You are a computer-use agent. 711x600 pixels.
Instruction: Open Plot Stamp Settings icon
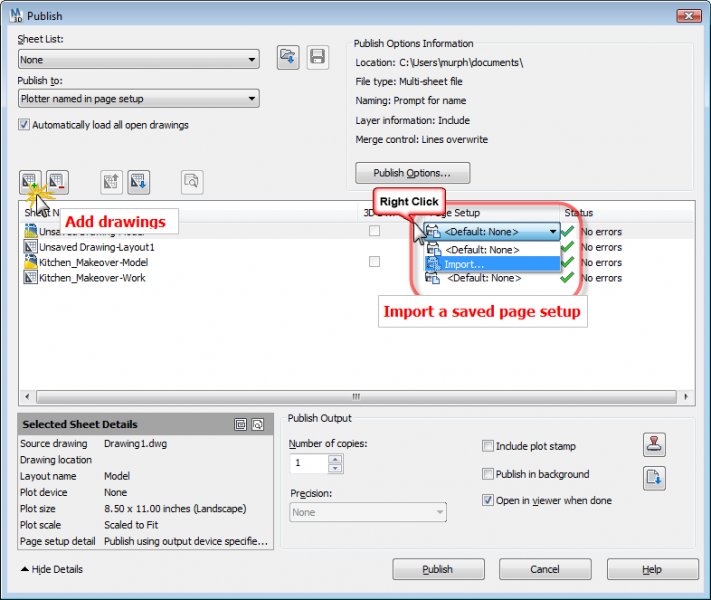click(x=654, y=444)
